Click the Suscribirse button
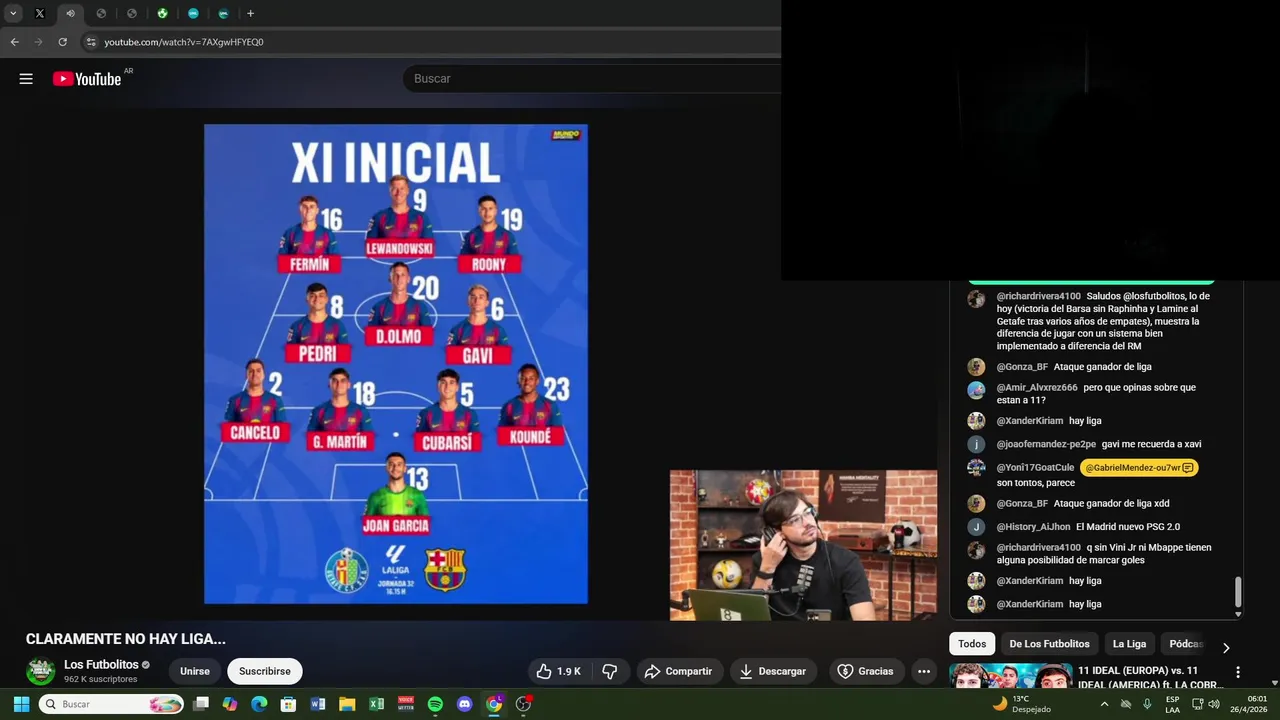The width and height of the screenshot is (1280, 720). [x=265, y=671]
